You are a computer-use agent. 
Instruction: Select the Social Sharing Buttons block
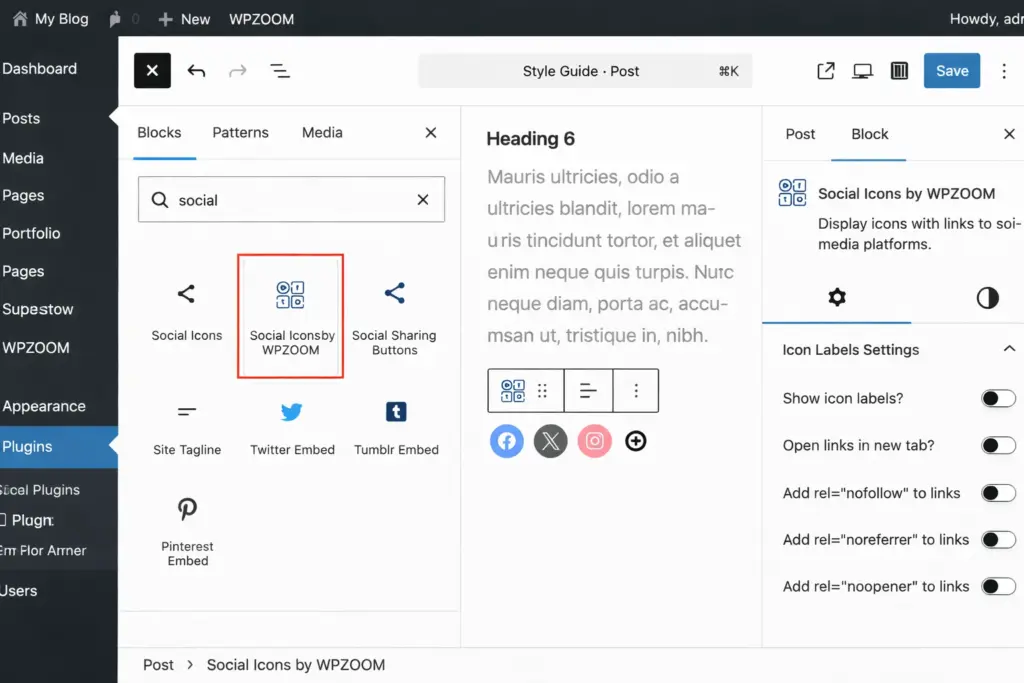tap(394, 316)
